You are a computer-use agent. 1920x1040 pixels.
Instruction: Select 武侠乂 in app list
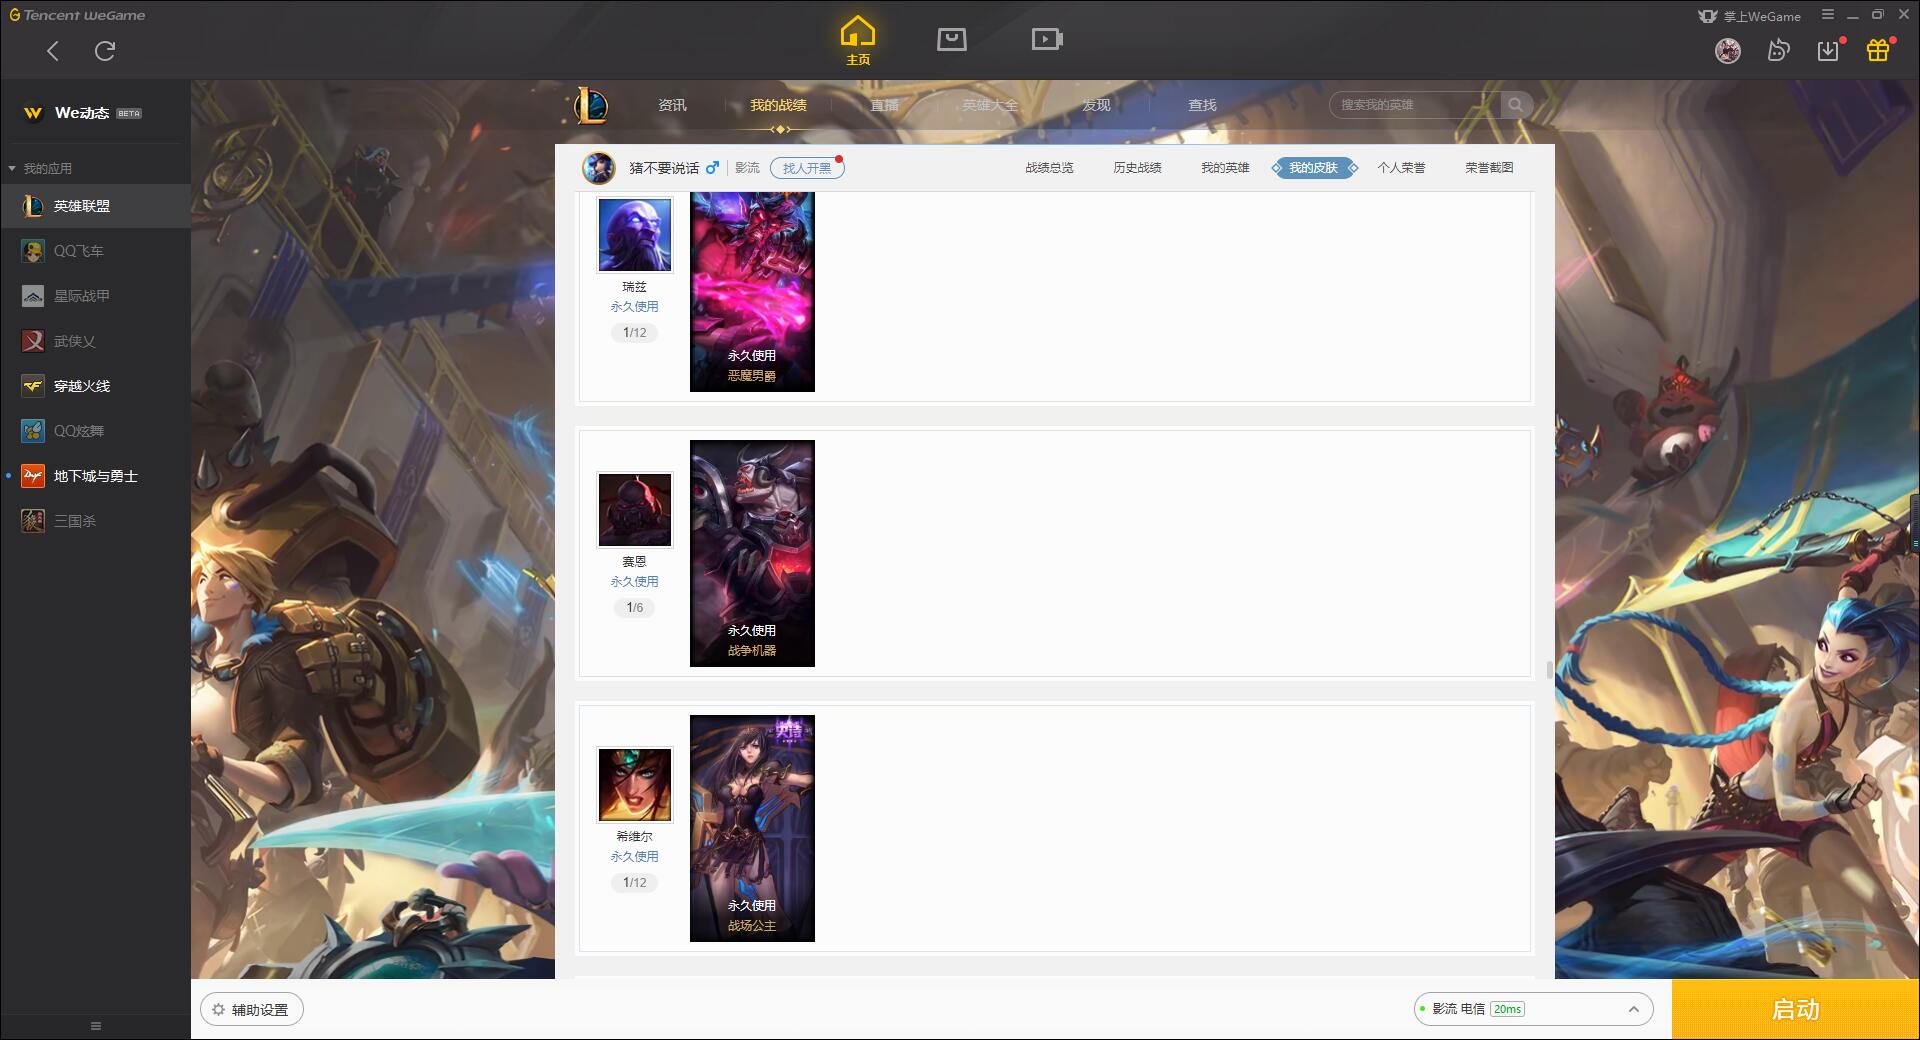tap(95, 341)
